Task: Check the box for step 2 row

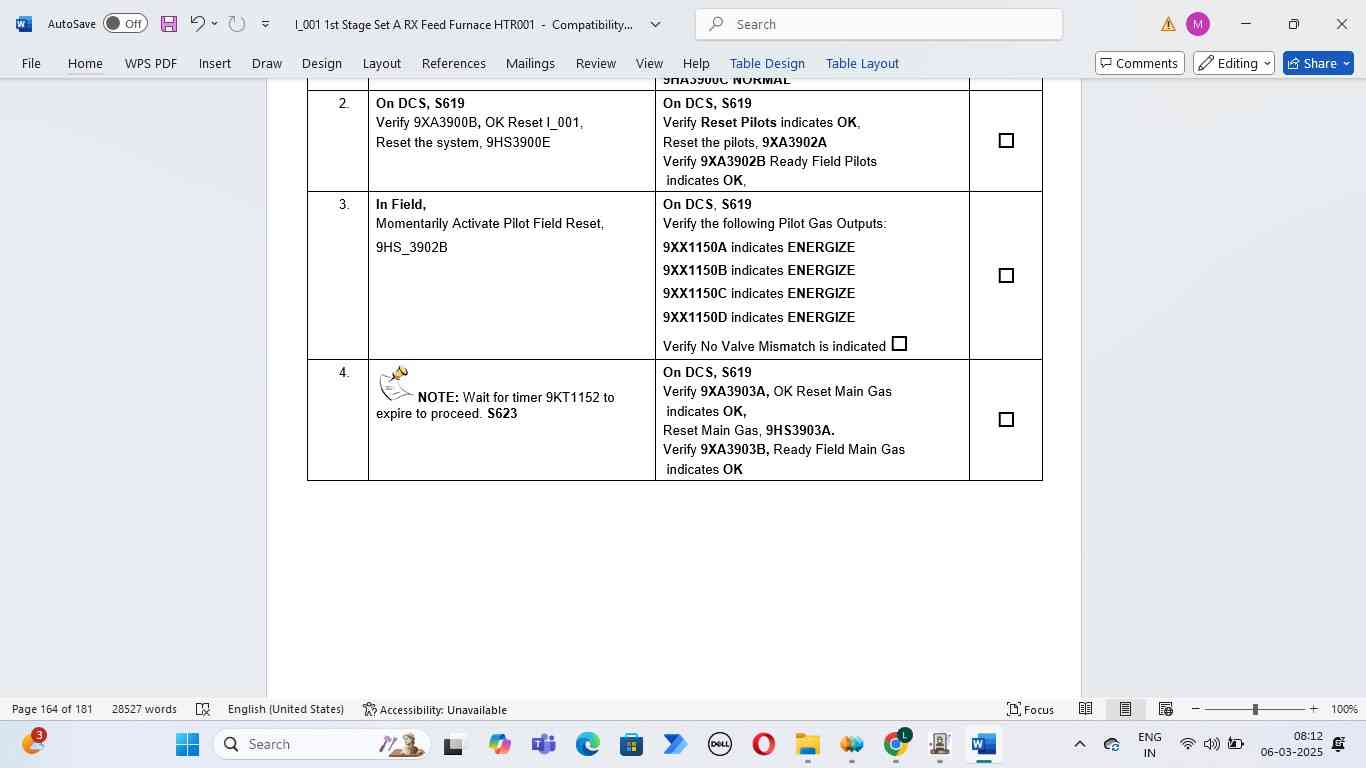Action: pos(1006,141)
